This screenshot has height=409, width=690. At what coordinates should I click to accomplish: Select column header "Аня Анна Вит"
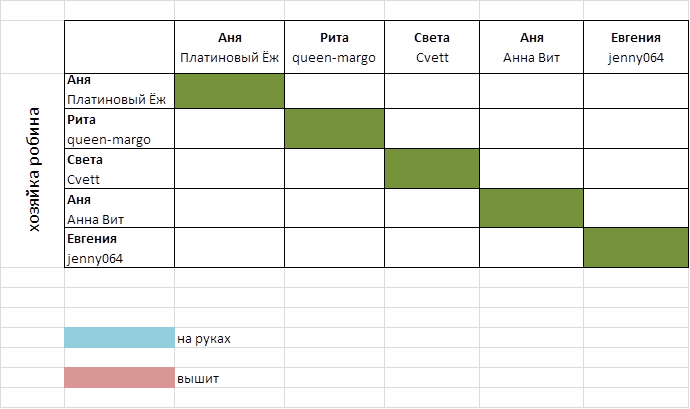531,47
